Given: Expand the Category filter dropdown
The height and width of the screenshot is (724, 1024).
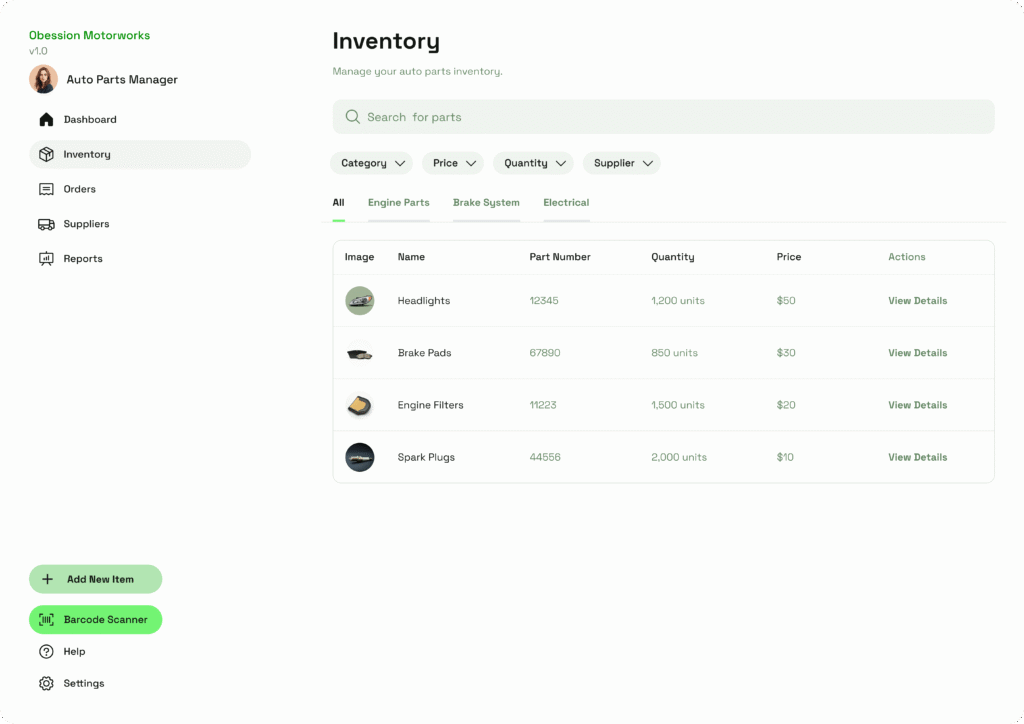Looking at the screenshot, I should pyautogui.click(x=371, y=163).
